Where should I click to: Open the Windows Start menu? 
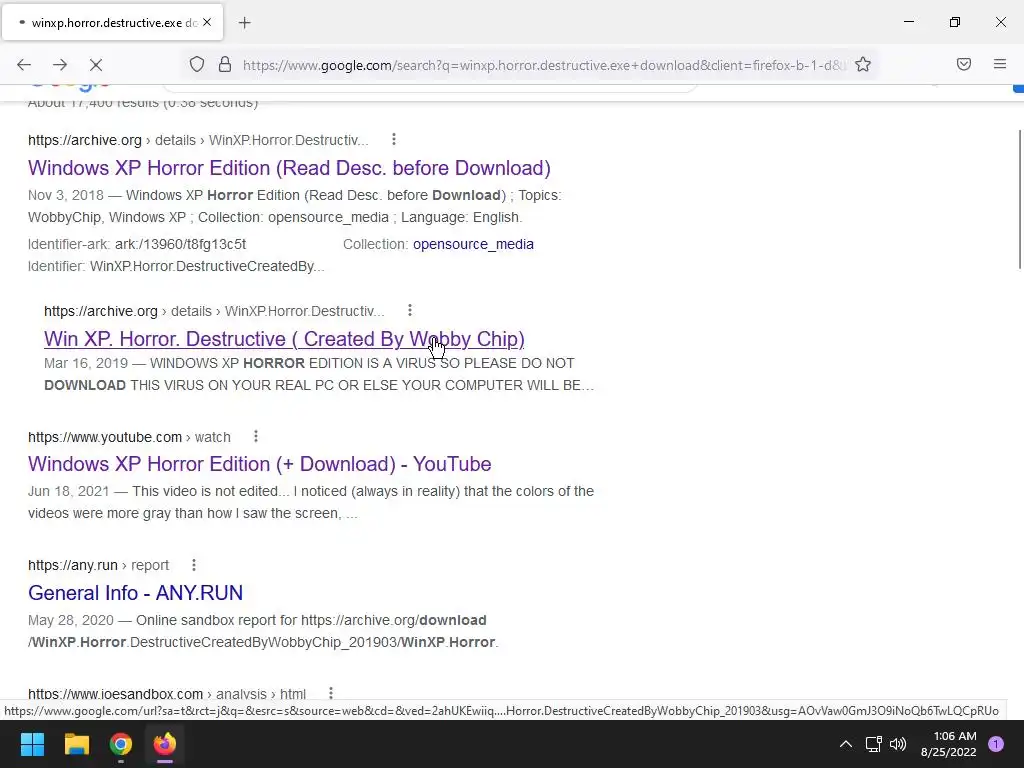point(32,744)
